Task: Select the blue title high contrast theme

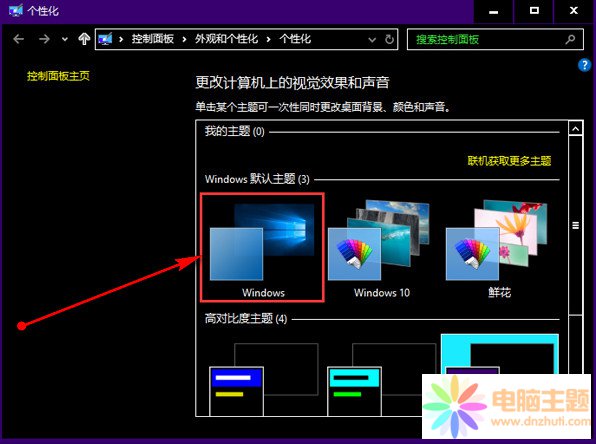Action: (263, 379)
